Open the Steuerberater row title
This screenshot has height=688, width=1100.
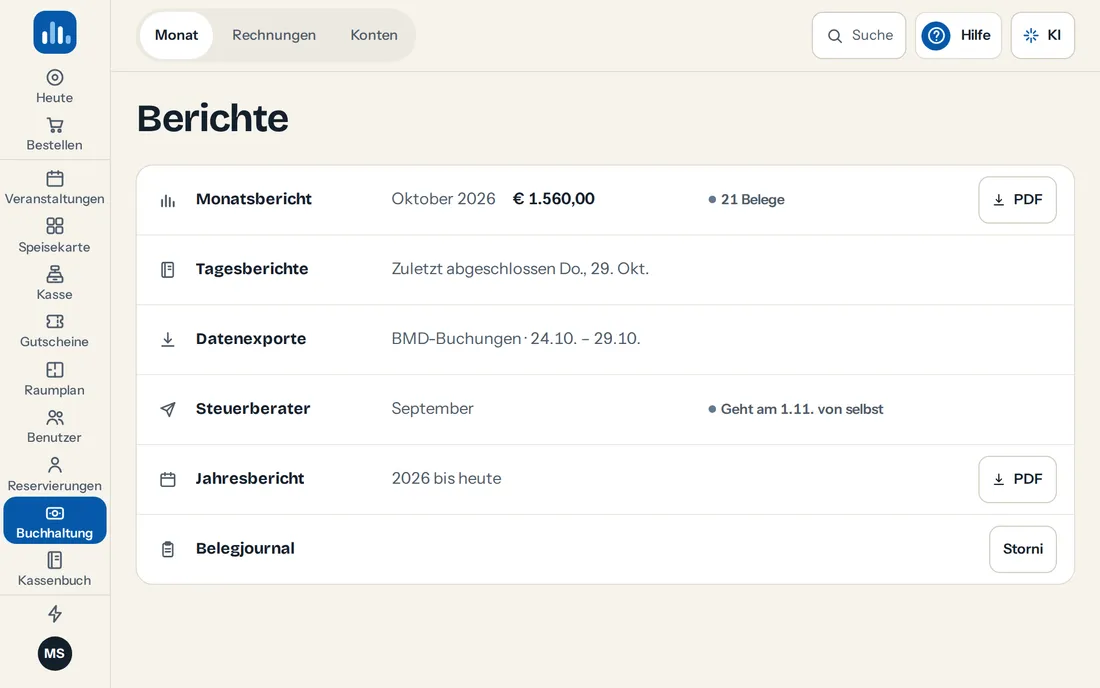253,408
